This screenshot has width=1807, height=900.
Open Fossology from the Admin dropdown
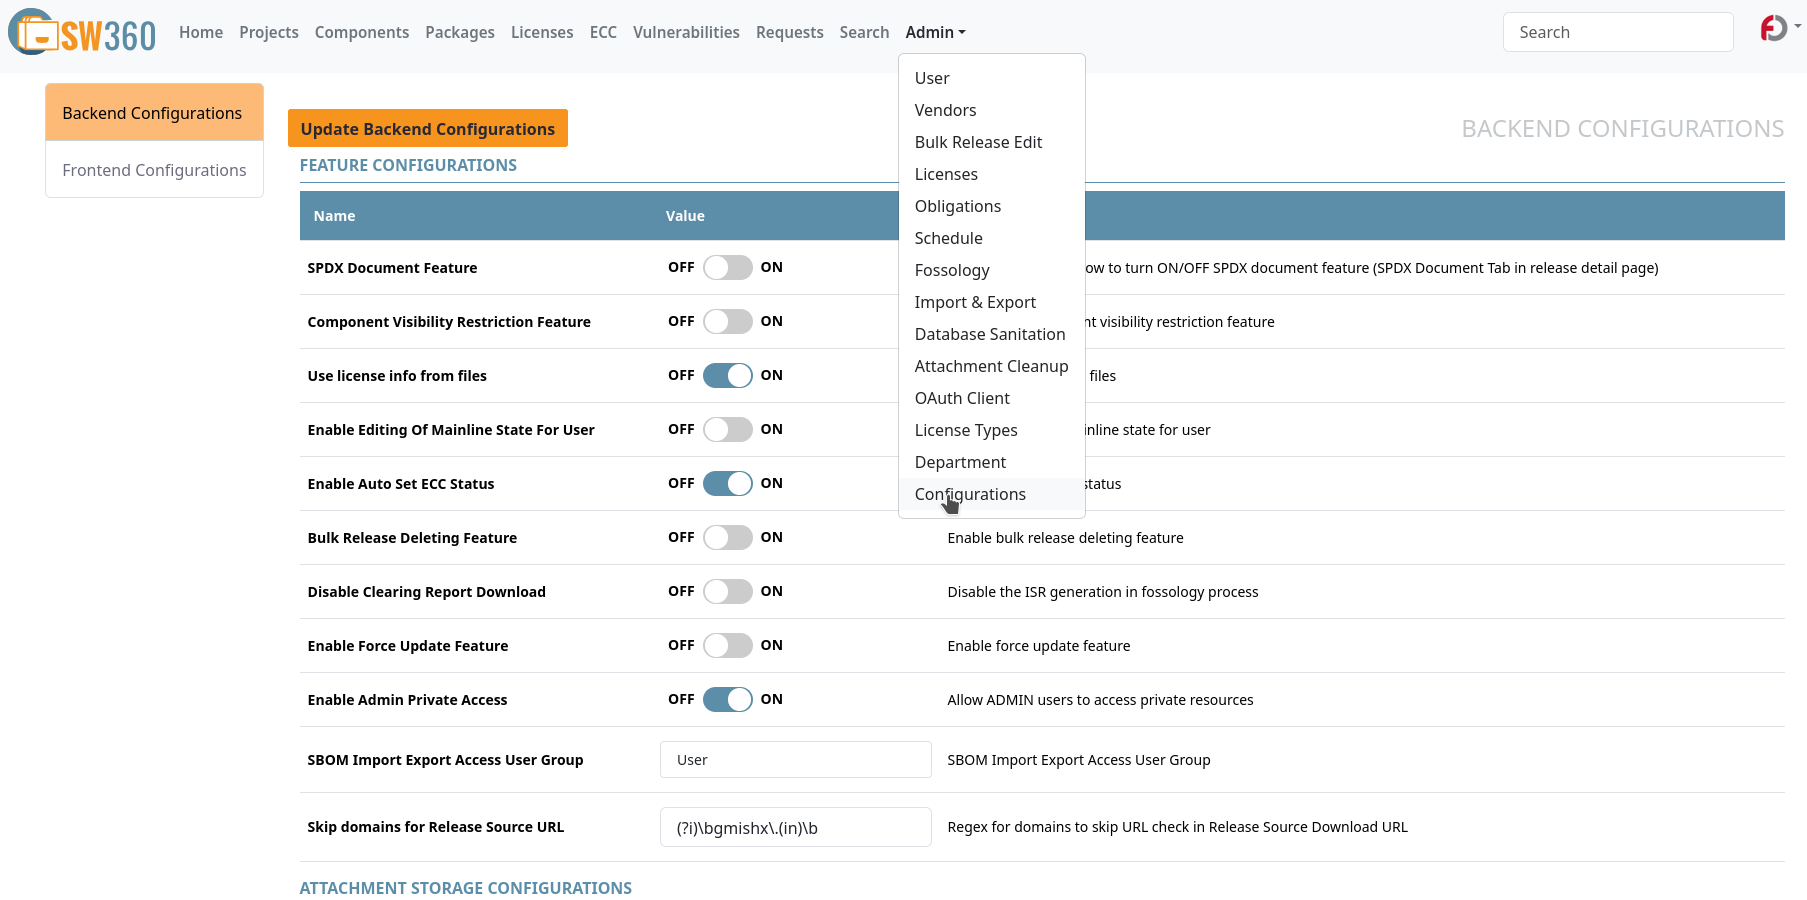click(951, 270)
